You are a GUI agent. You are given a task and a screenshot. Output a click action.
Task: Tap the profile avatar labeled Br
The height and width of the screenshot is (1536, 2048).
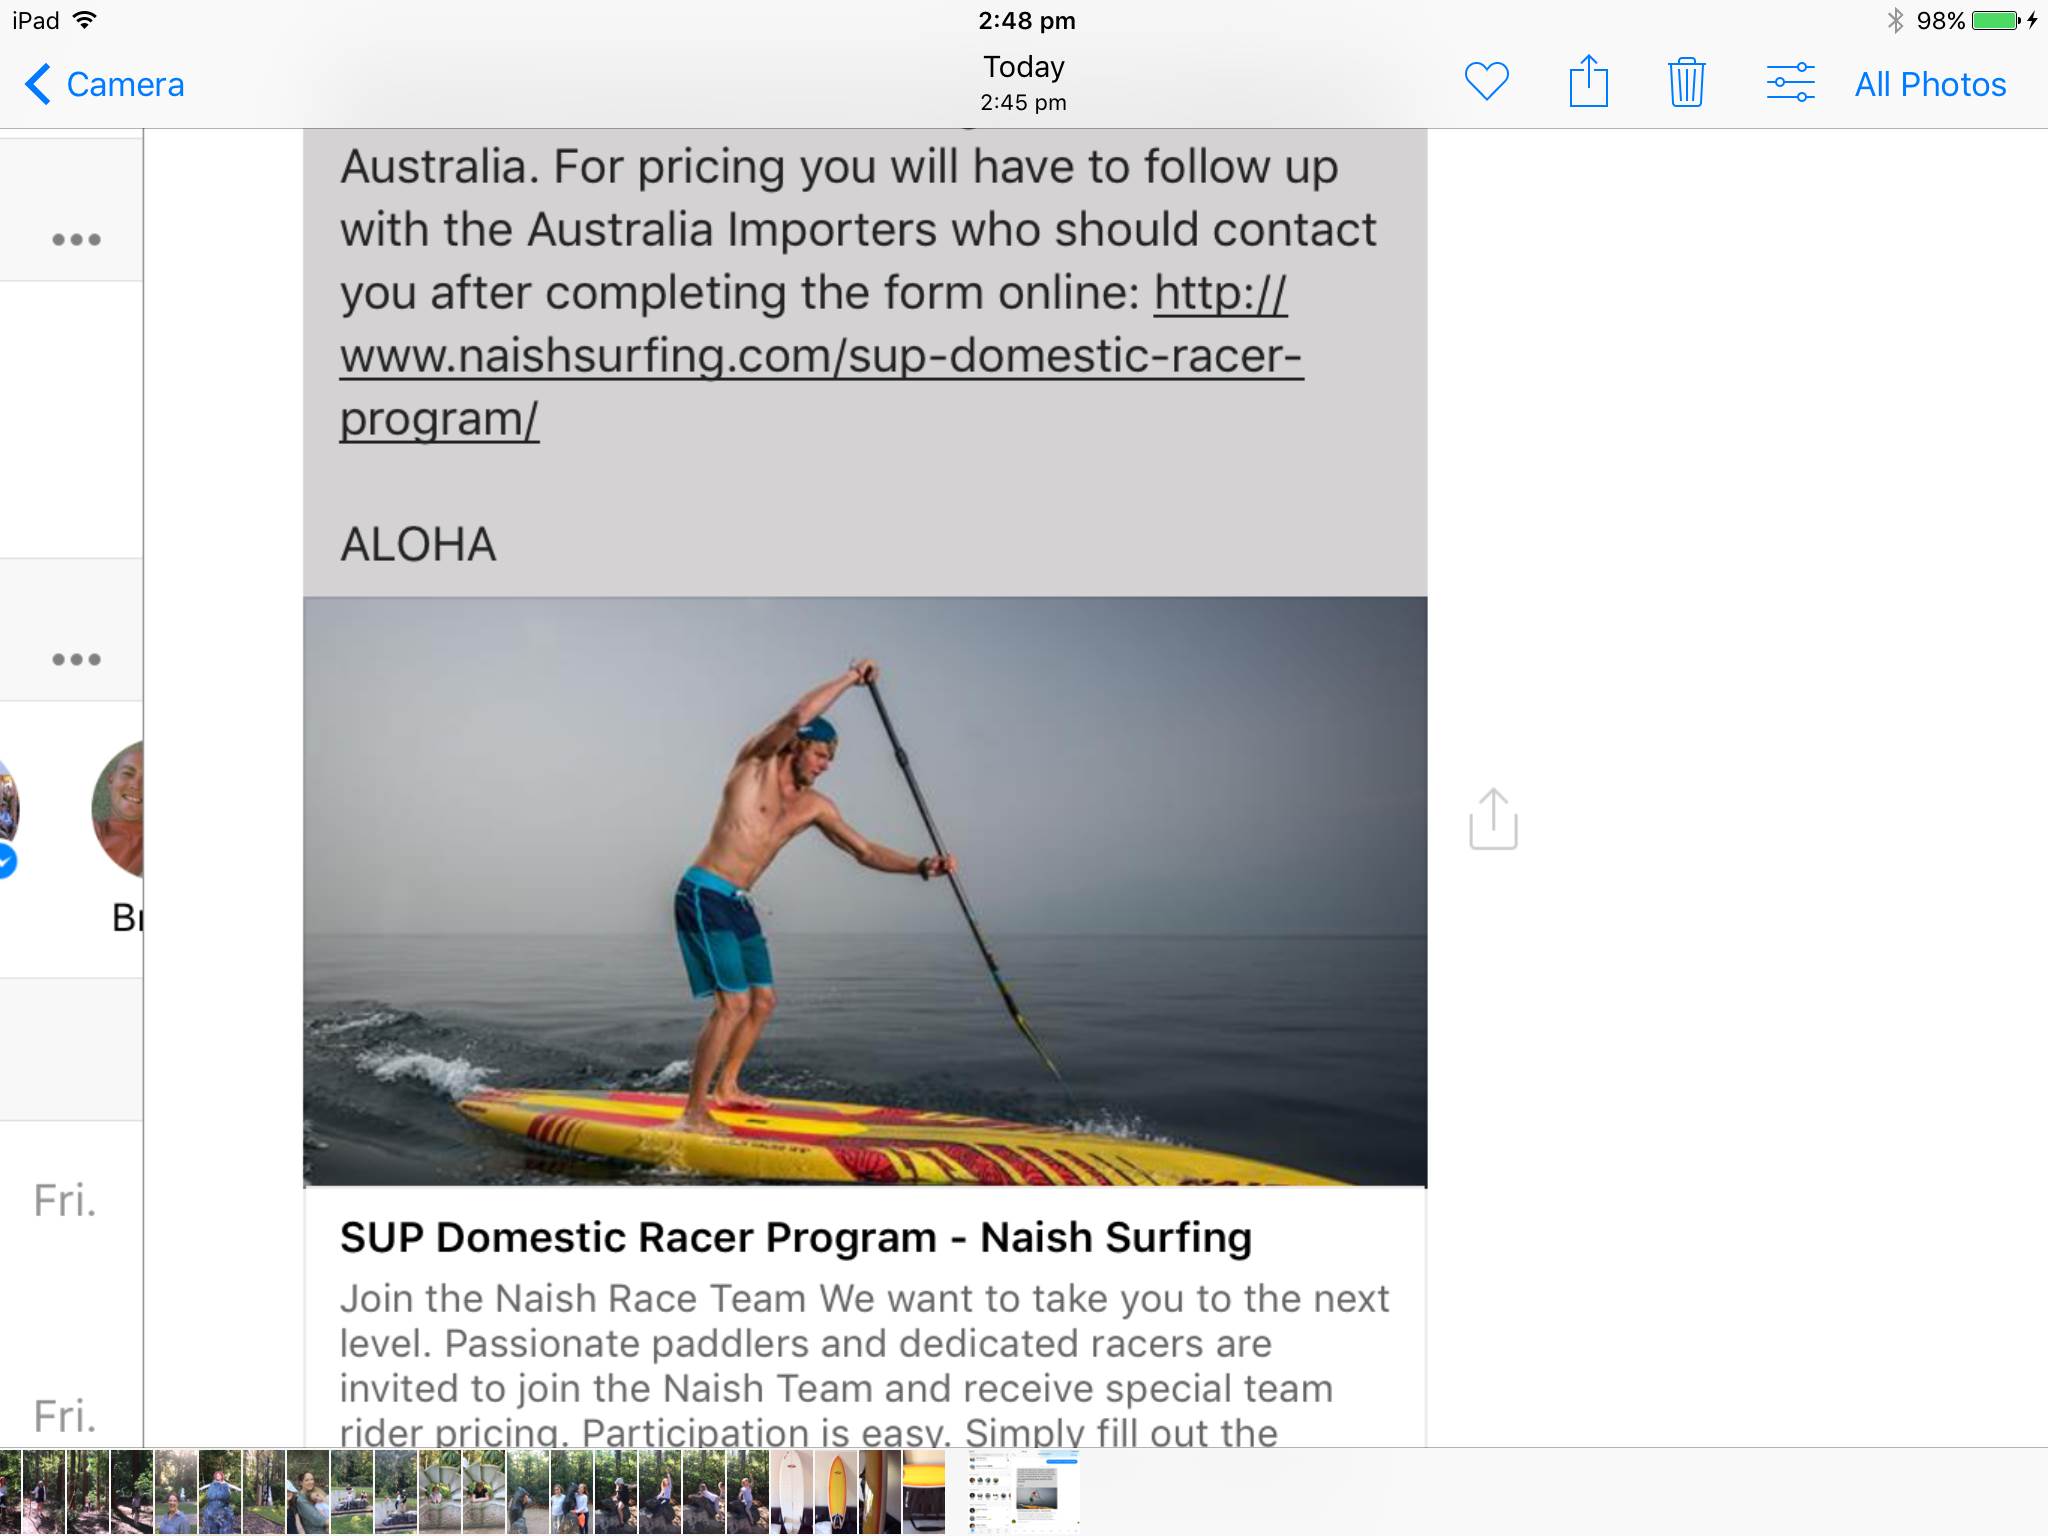(118, 810)
